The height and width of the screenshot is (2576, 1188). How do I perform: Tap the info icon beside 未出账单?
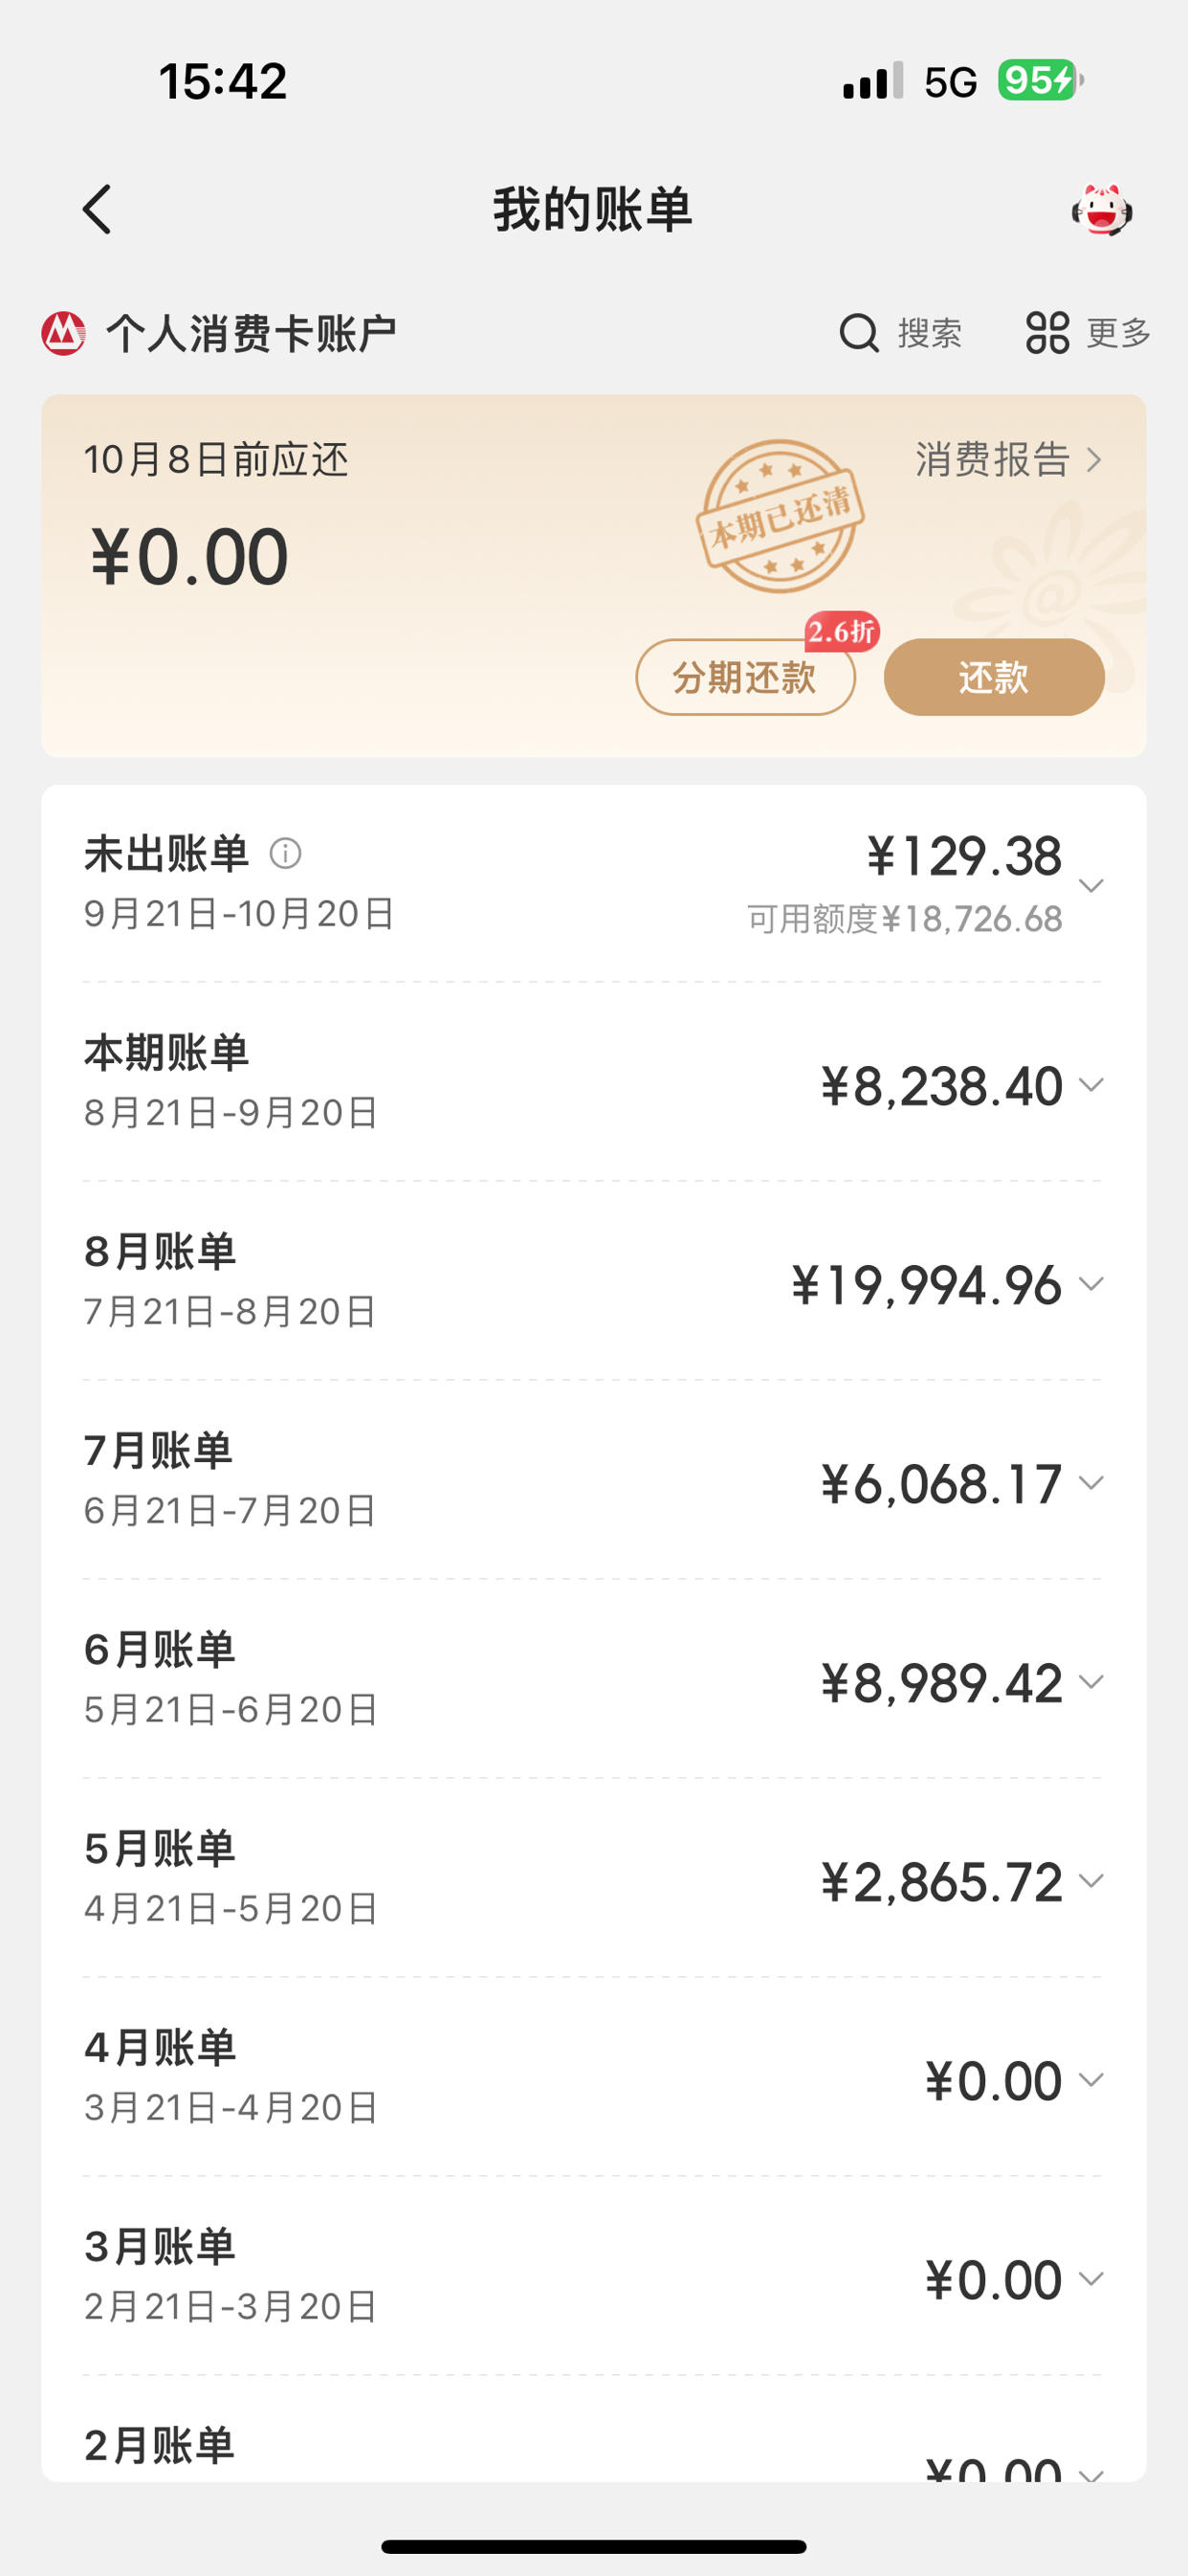coord(285,853)
